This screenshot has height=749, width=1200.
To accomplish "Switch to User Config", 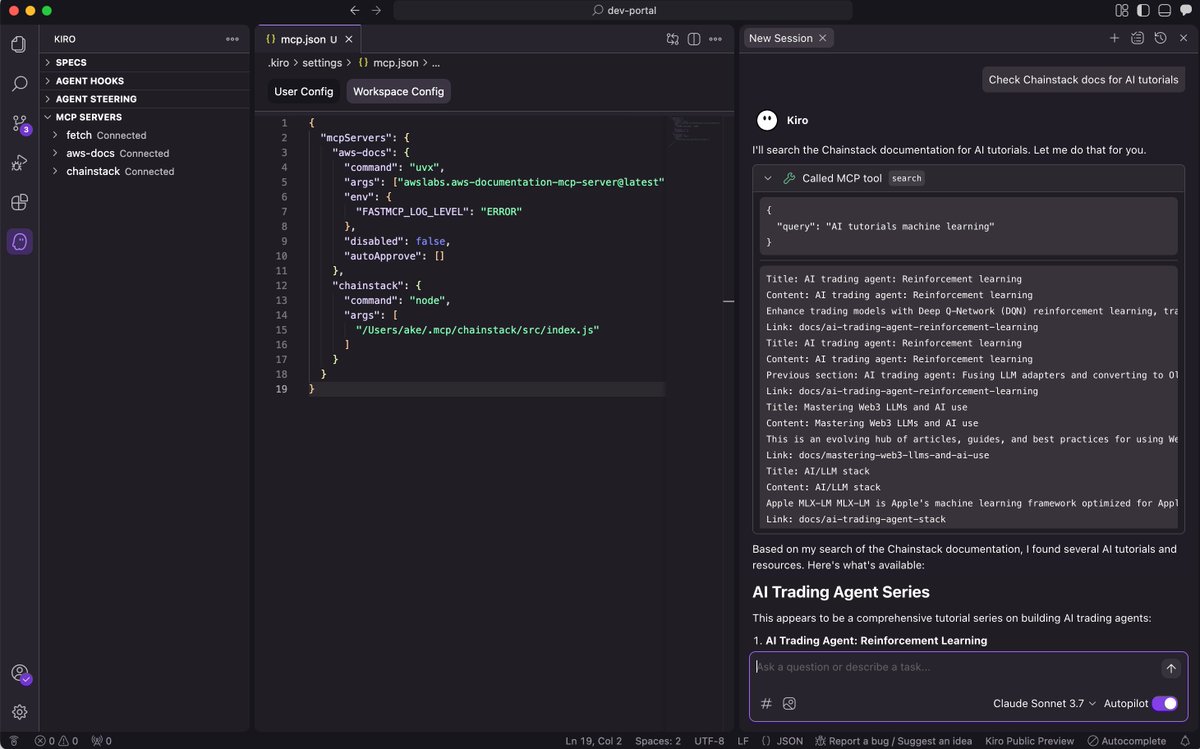I will coord(304,92).
